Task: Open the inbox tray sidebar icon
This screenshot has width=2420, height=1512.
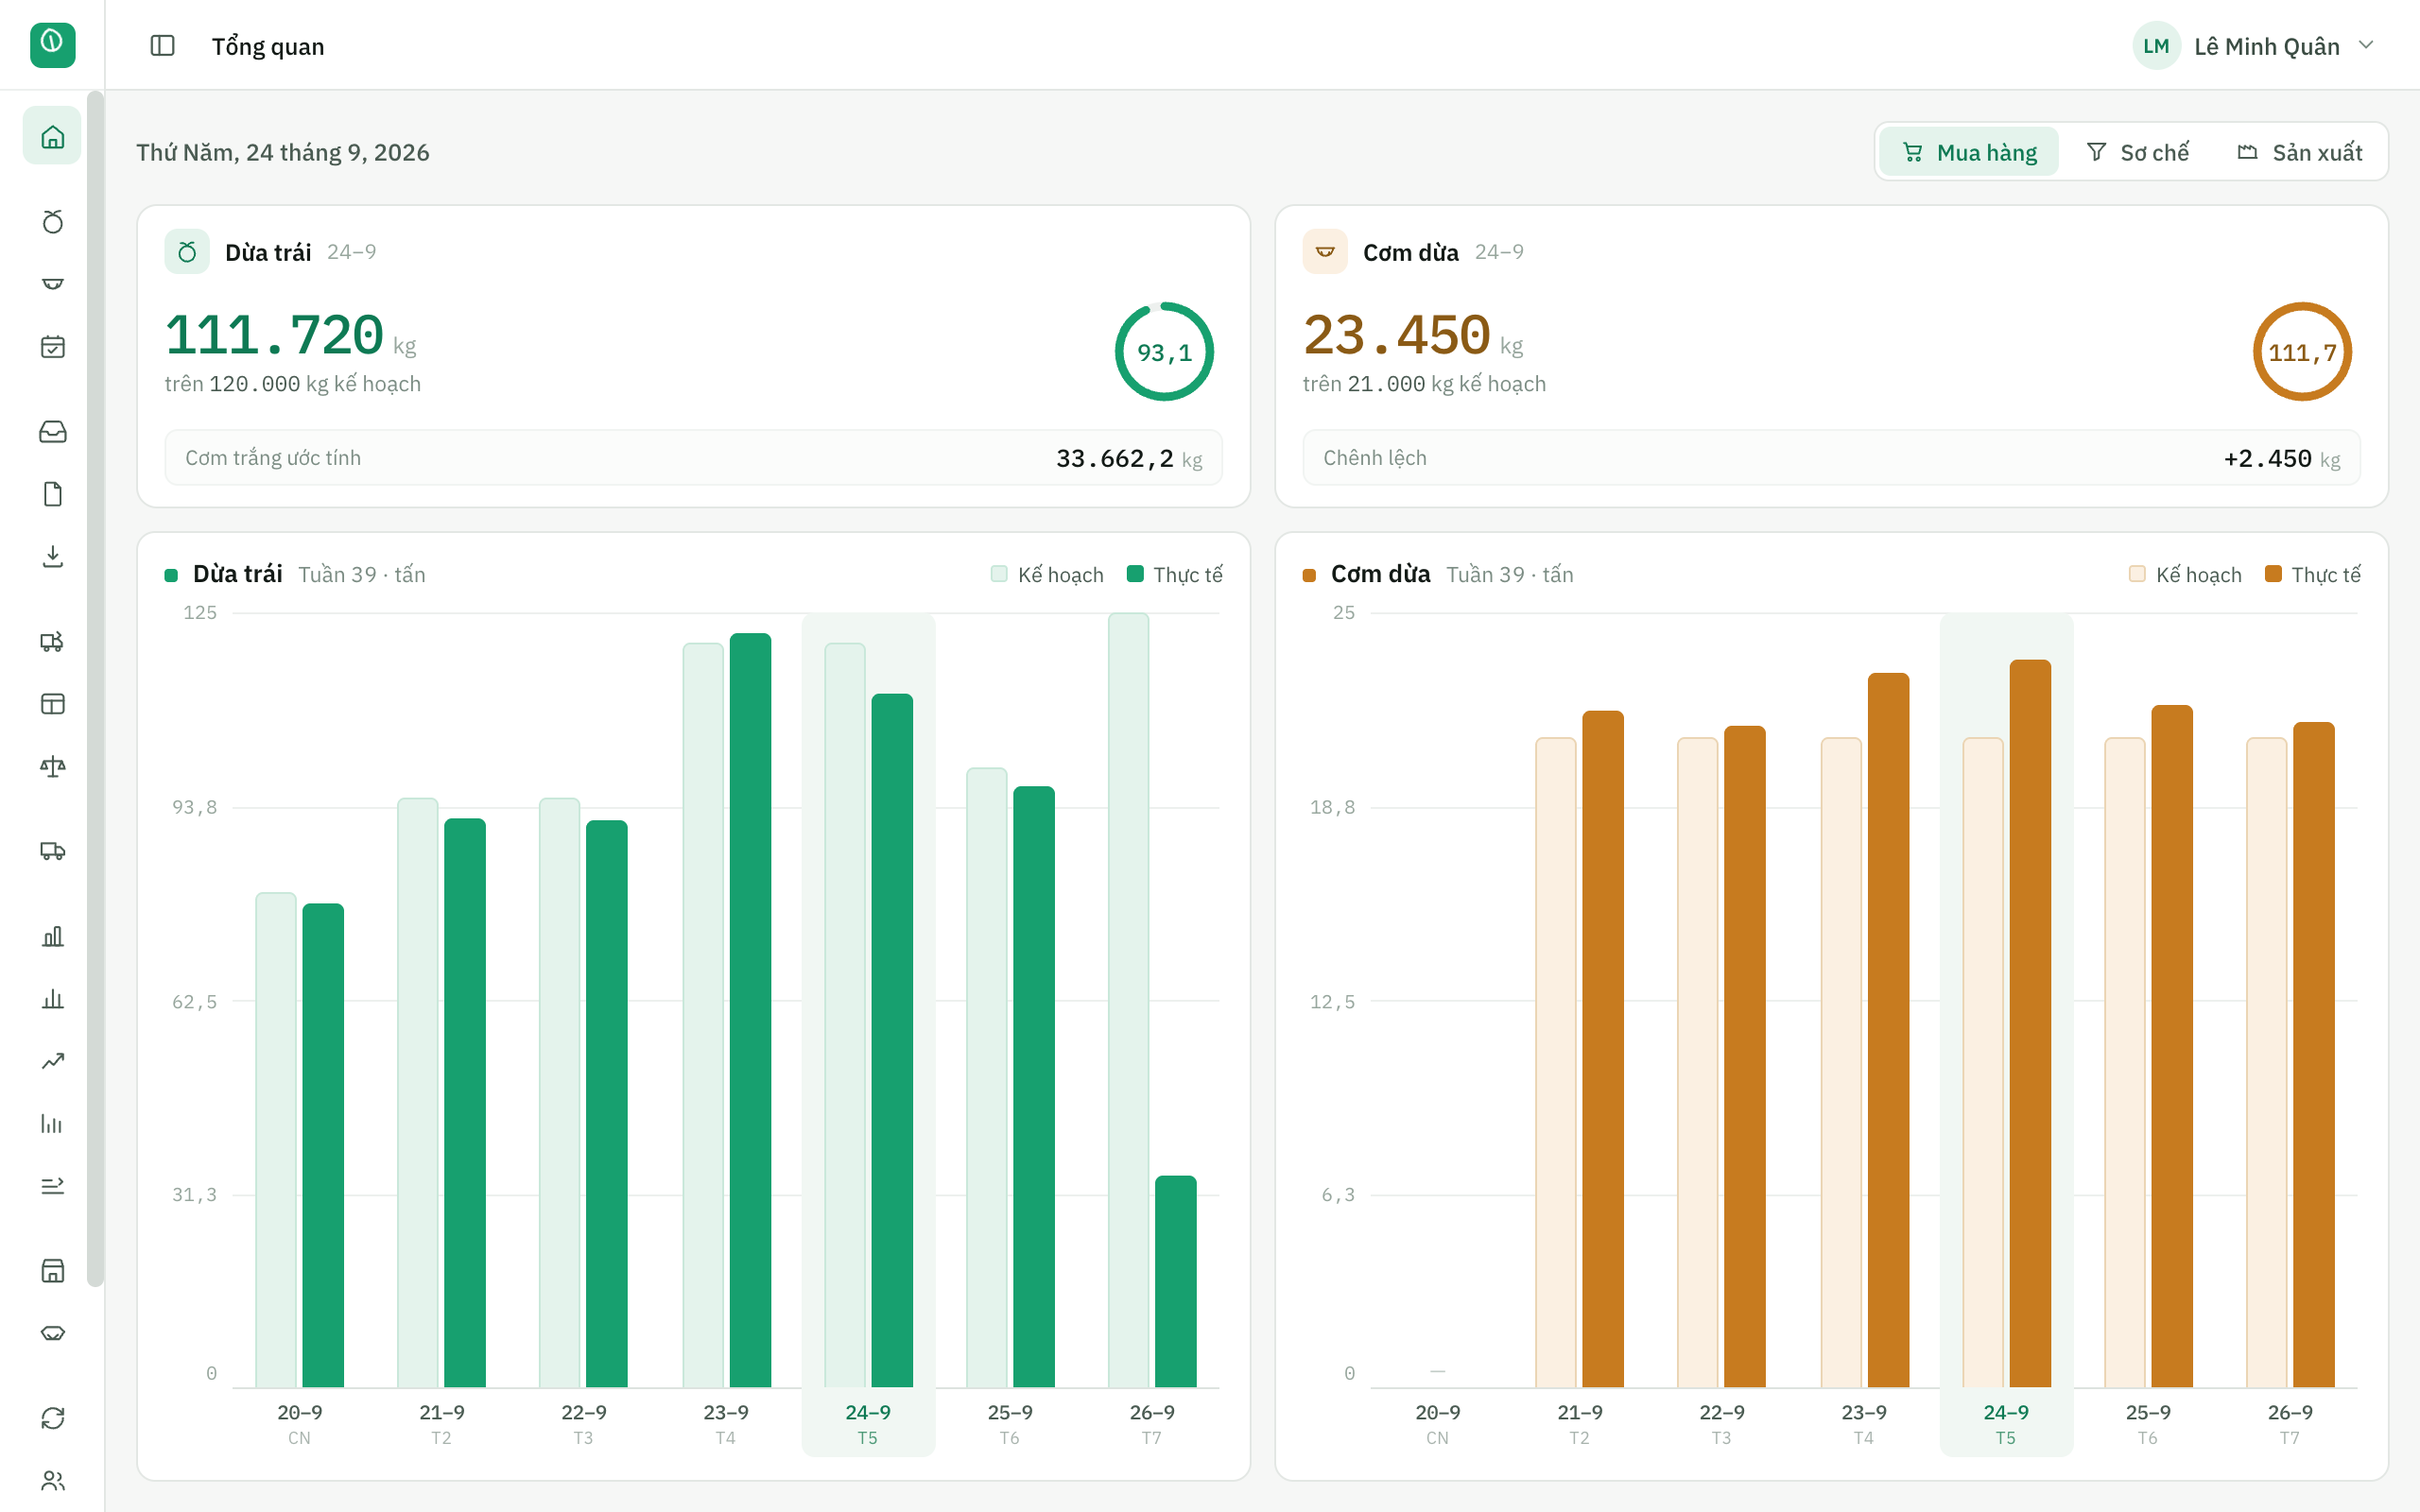Action: [x=52, y=431]
